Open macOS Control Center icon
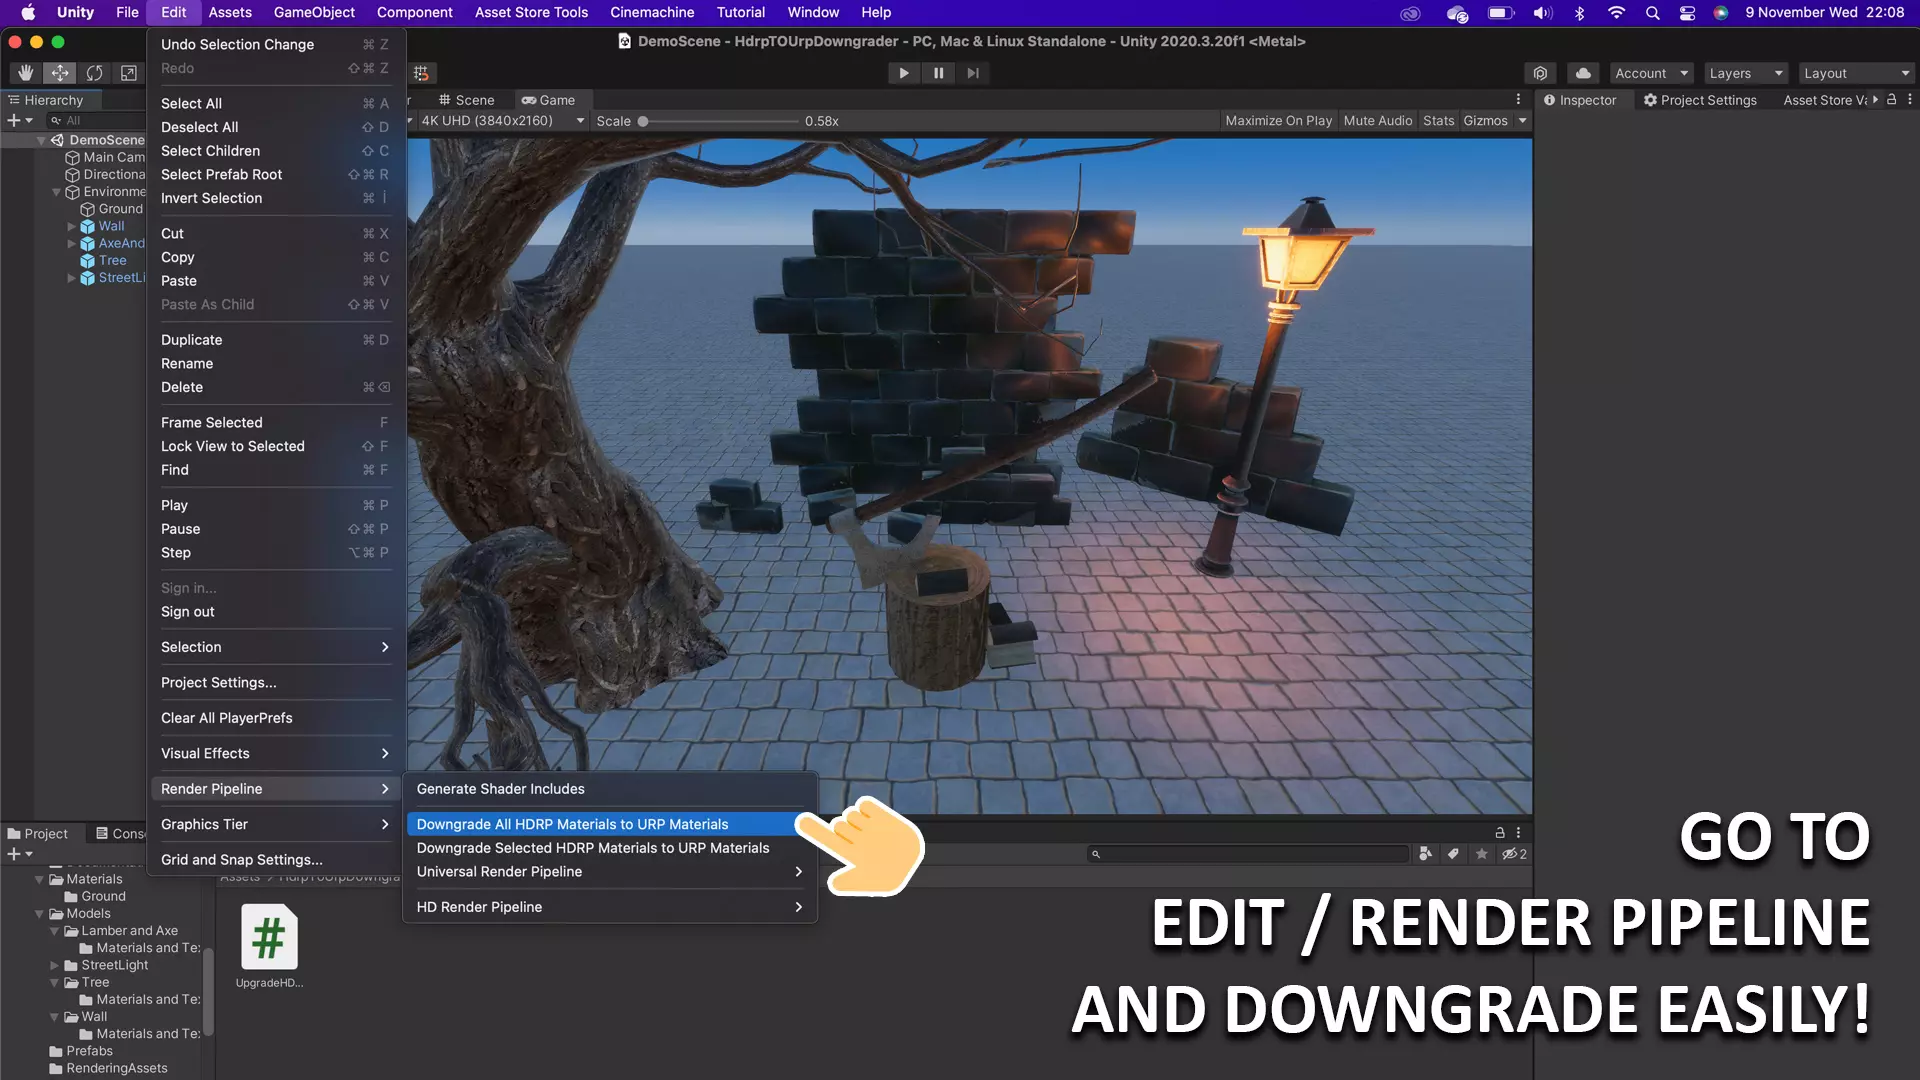This screenshot has width=1920, height=1080. coord(1687,13)
